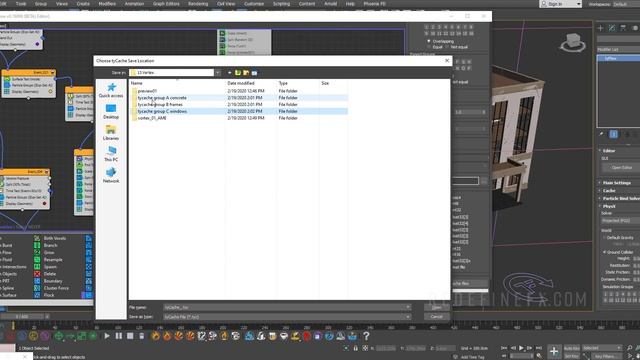Open This PC in save dialog sidebar
This screenshot has width=640, height=360.
111,154
